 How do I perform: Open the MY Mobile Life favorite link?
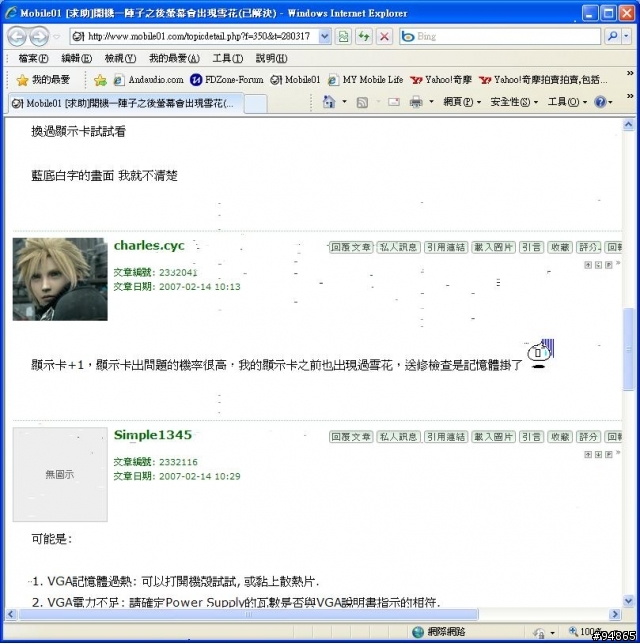tap(365, 80)
